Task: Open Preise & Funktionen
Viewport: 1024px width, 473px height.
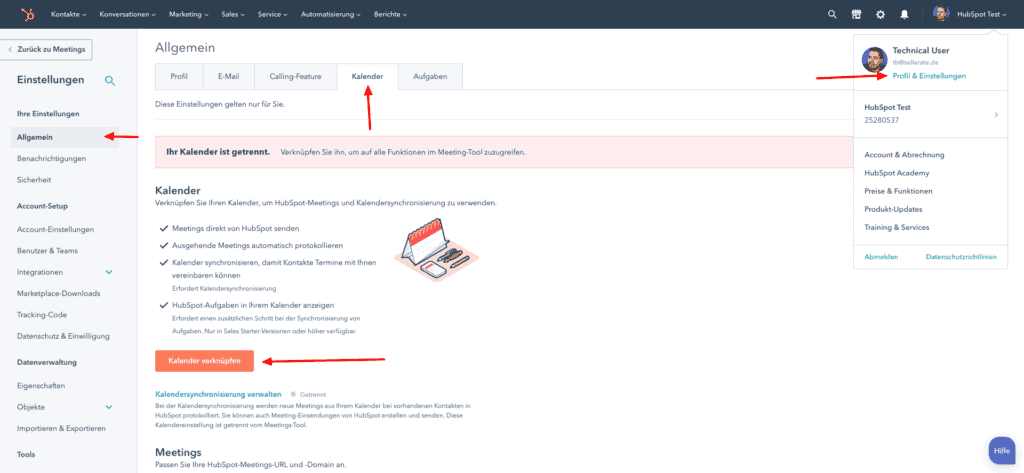Action: (x=898, y=191)
